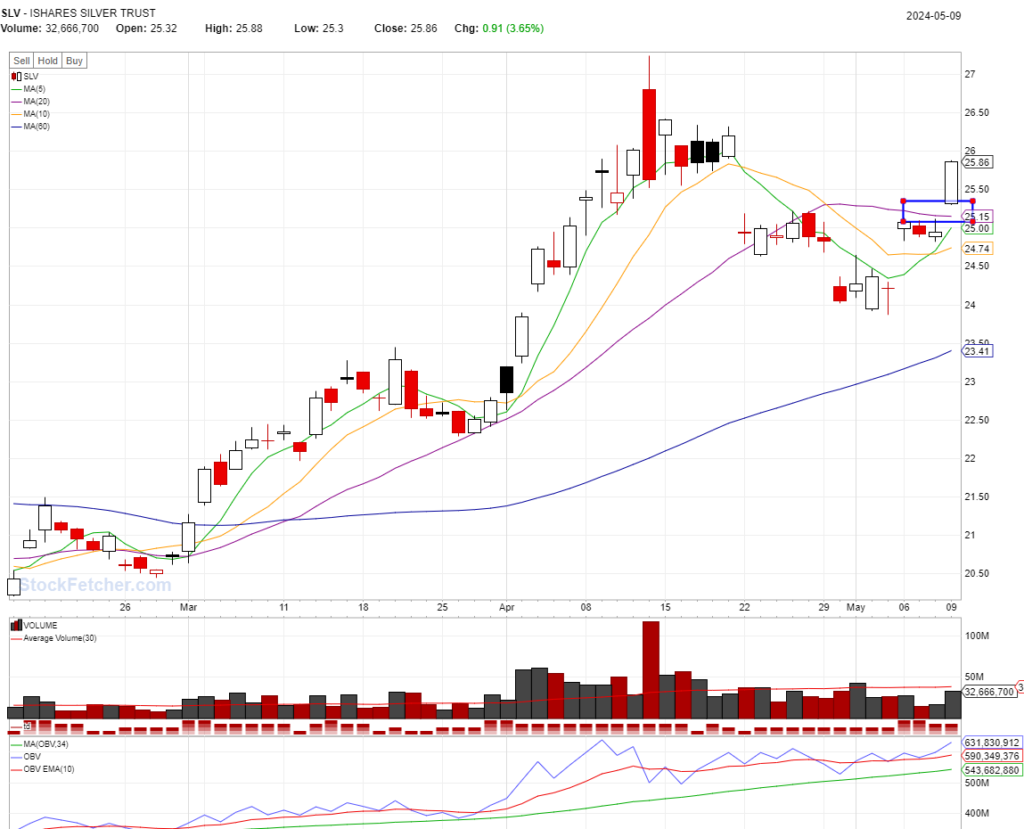Click the 400M OBV axis label
The height and width of the screenshot is (829, 1024).
pos(976,813)
